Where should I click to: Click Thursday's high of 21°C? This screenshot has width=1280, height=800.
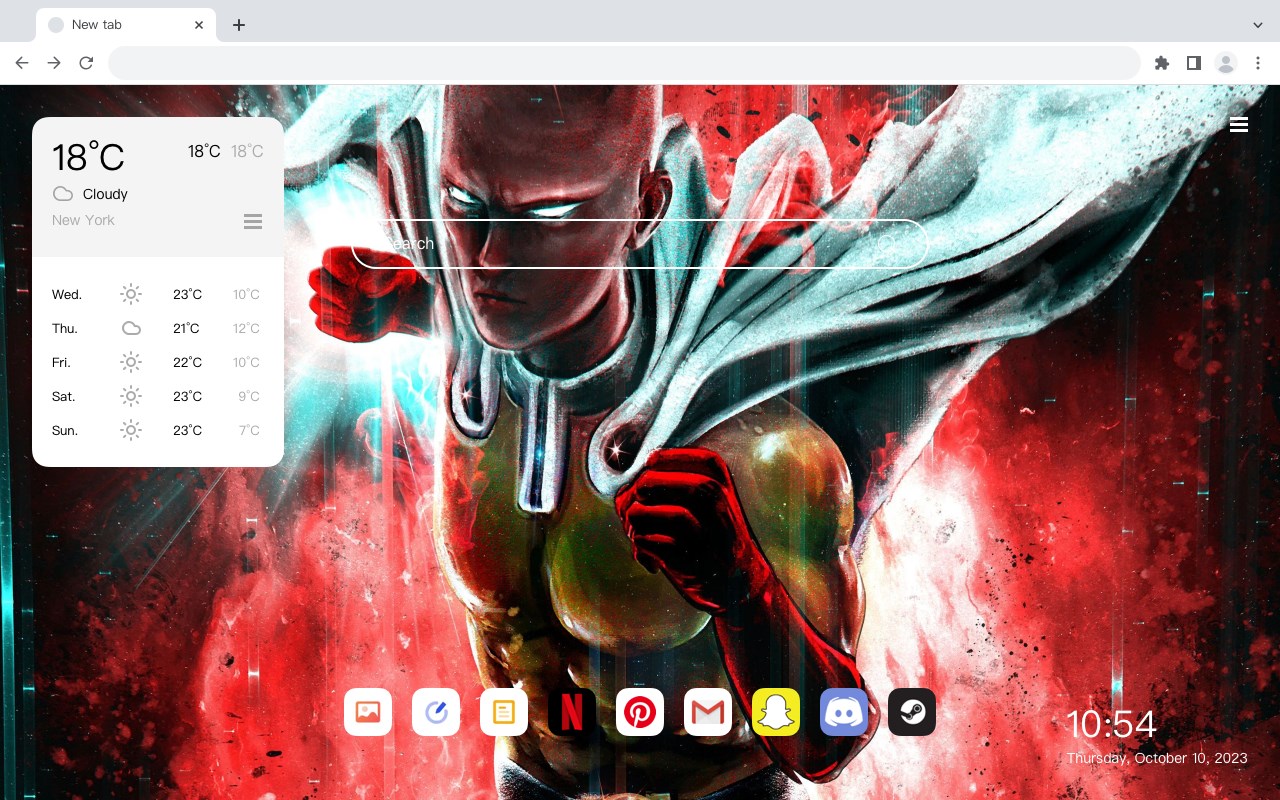[186, 328]
